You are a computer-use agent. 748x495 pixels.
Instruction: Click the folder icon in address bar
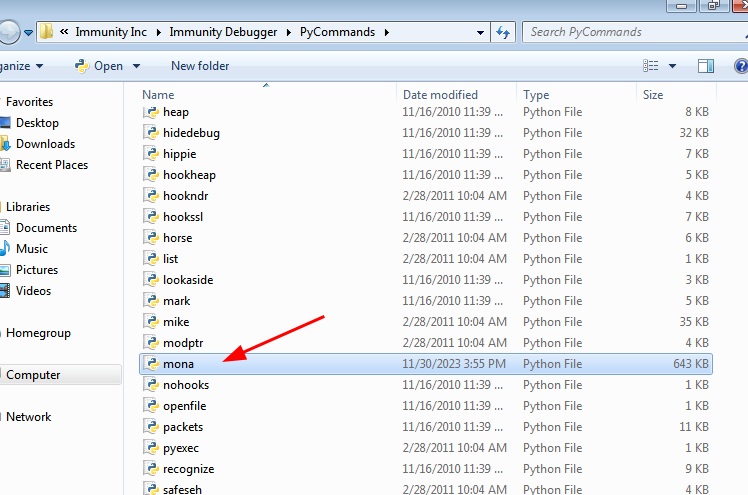click(46, 32)
